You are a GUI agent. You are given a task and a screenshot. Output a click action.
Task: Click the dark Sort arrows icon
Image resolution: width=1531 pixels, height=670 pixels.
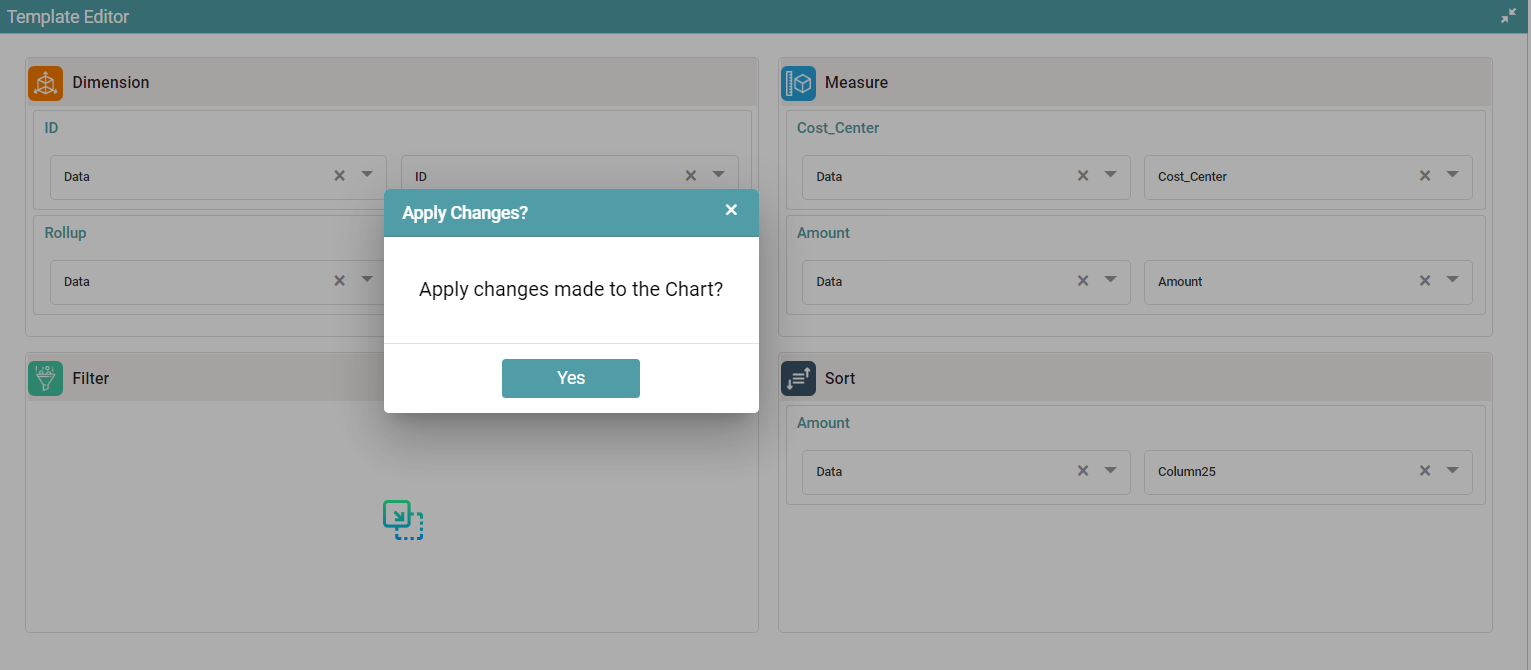click(798, 378)
